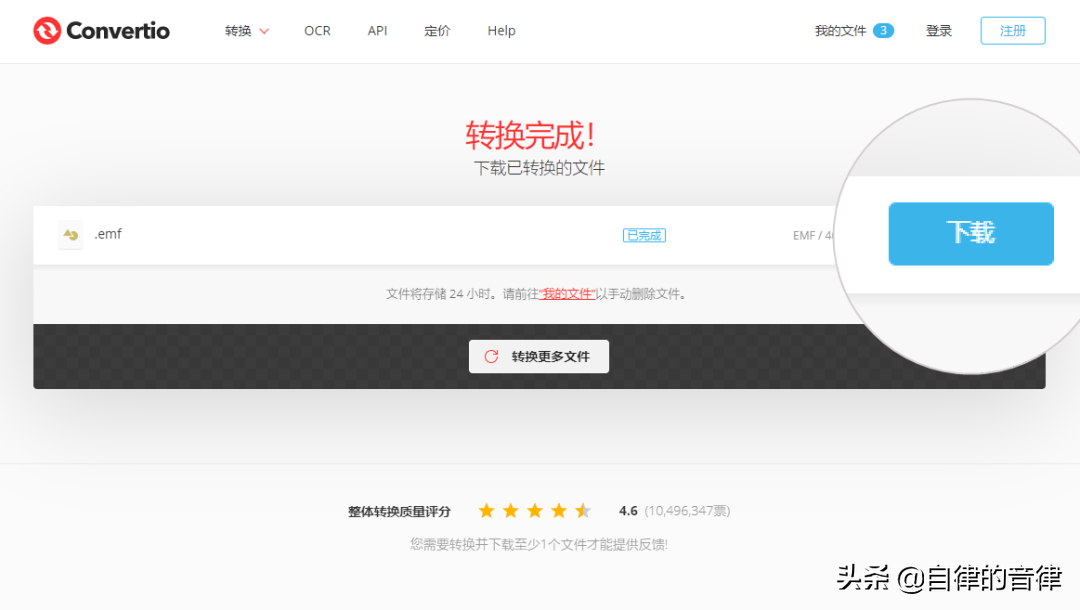Click the .emf file type icon
This screenshot has height=610, width=1080.
70,235
